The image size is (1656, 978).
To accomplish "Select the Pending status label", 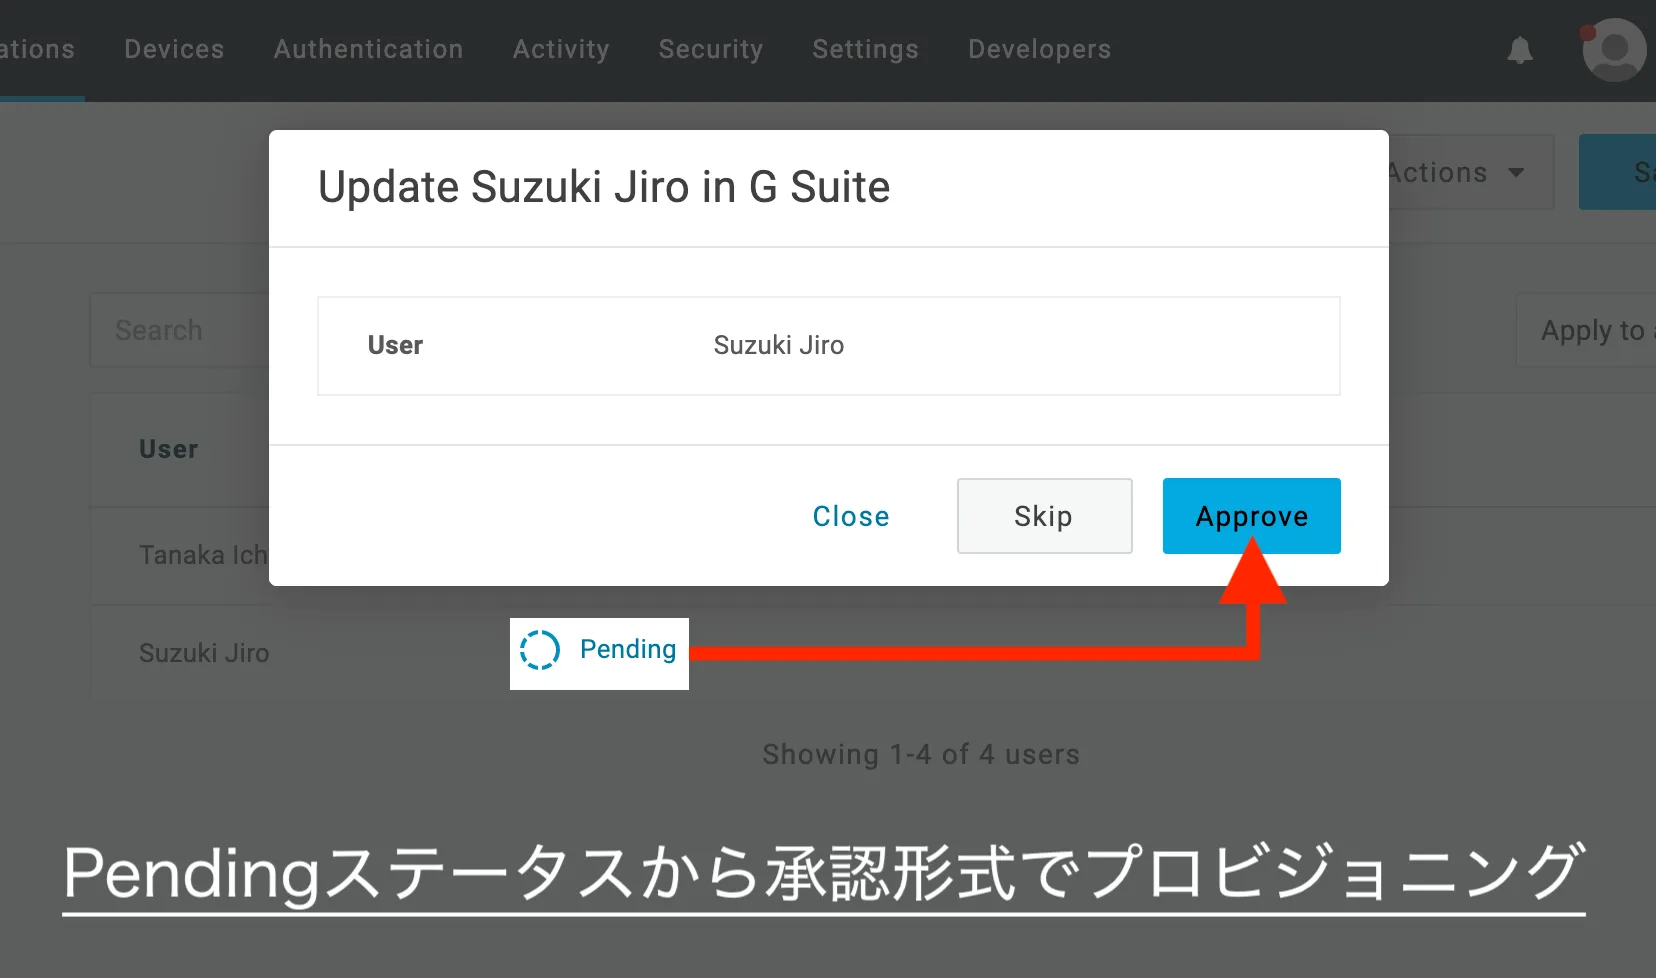I will point(628,650).
